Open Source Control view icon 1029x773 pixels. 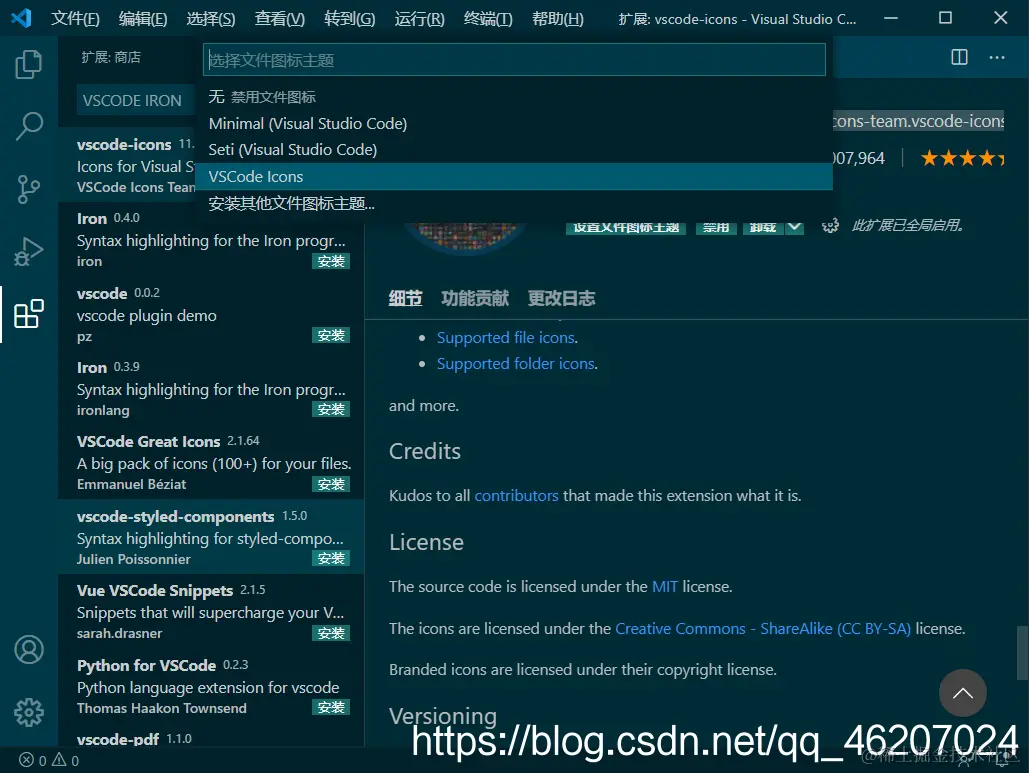29,189
